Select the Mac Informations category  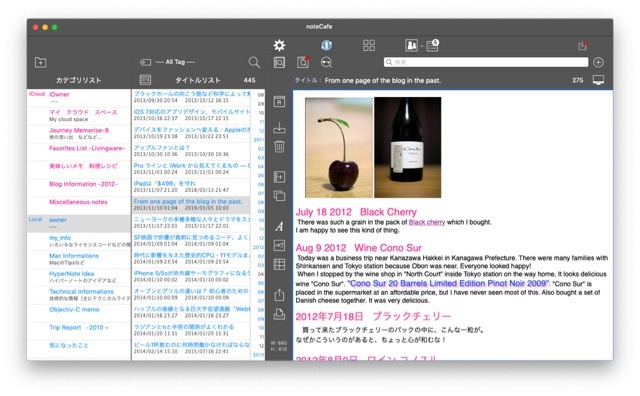(79, 260)
